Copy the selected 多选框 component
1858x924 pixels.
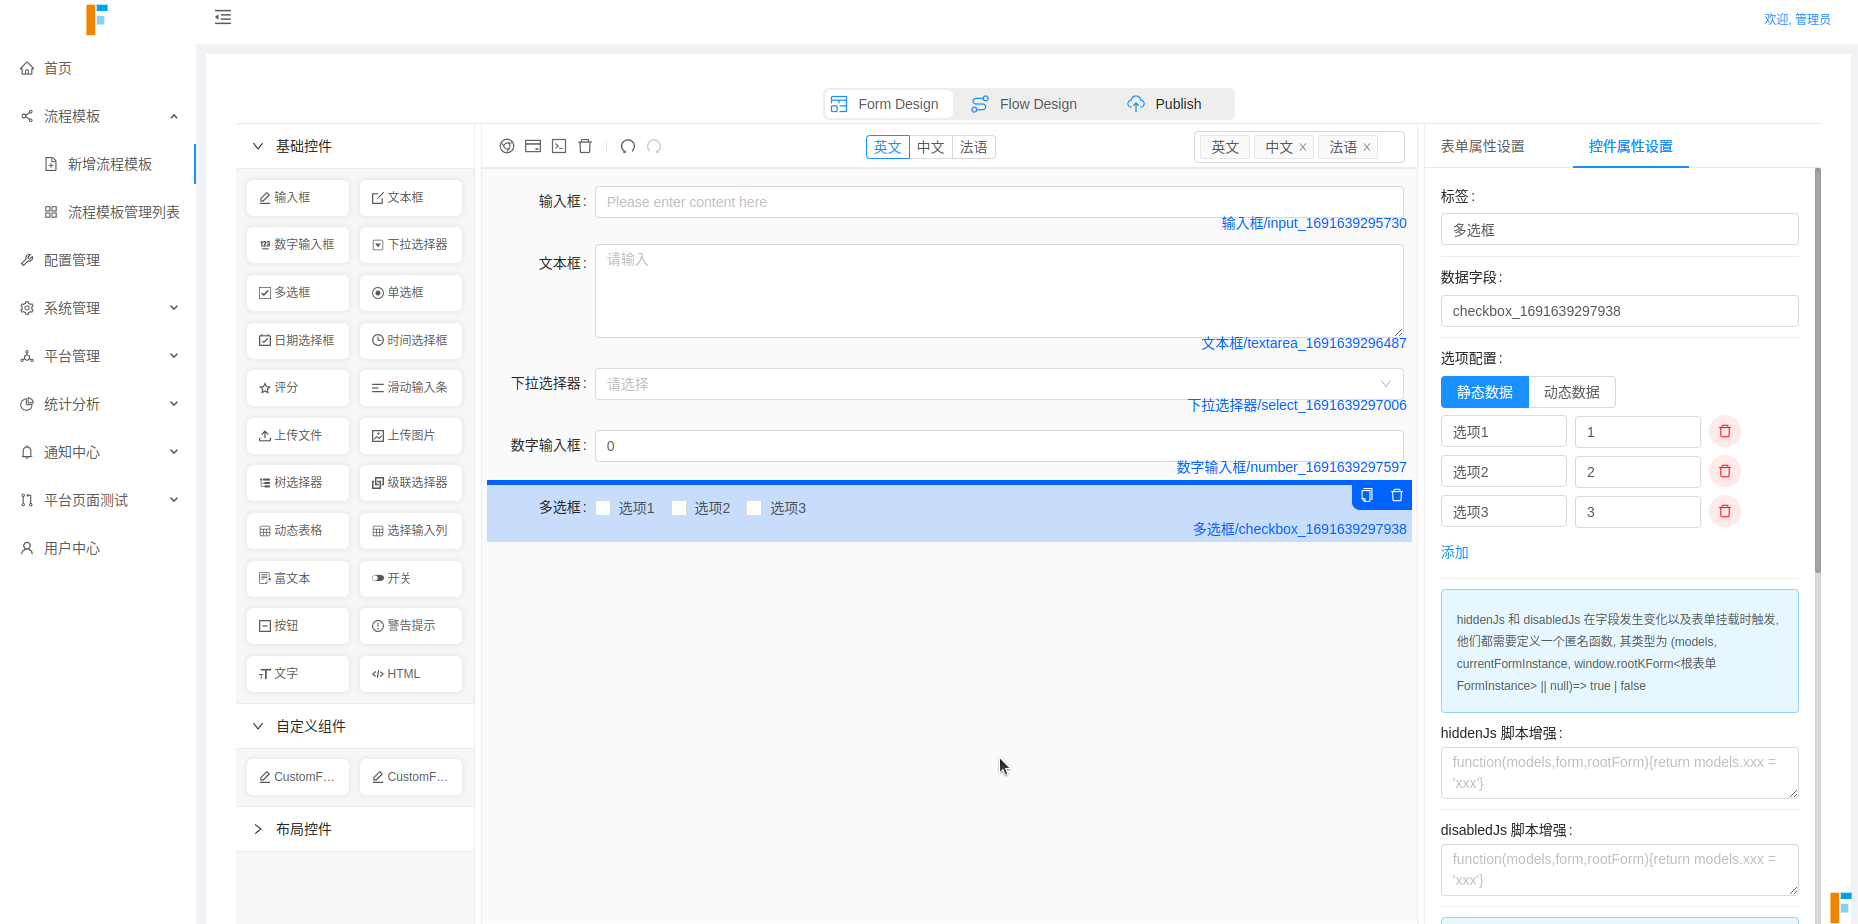point(1367,495)
